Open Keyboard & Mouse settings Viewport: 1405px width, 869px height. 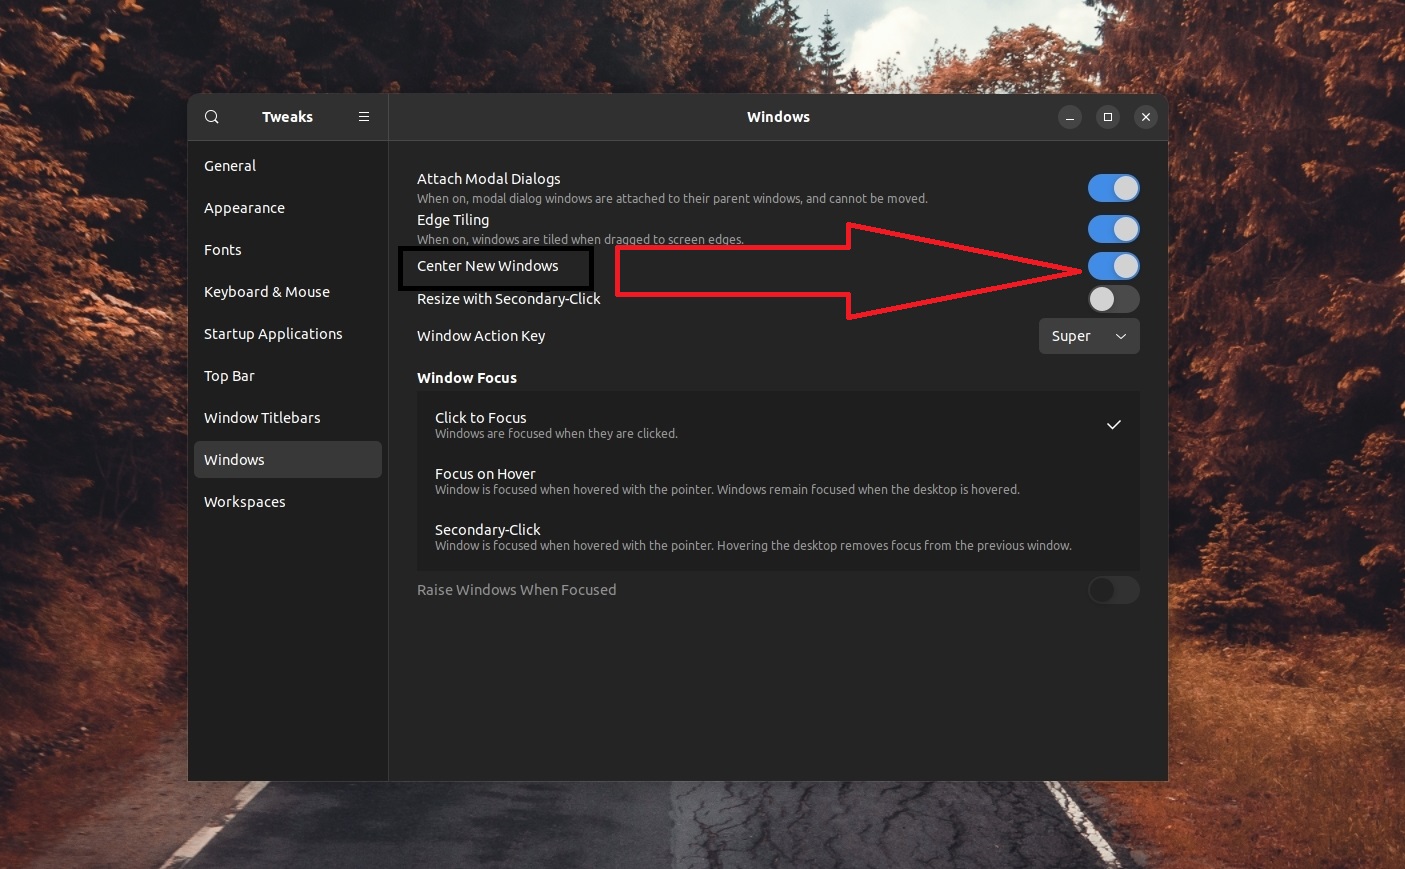click(267, 292)
